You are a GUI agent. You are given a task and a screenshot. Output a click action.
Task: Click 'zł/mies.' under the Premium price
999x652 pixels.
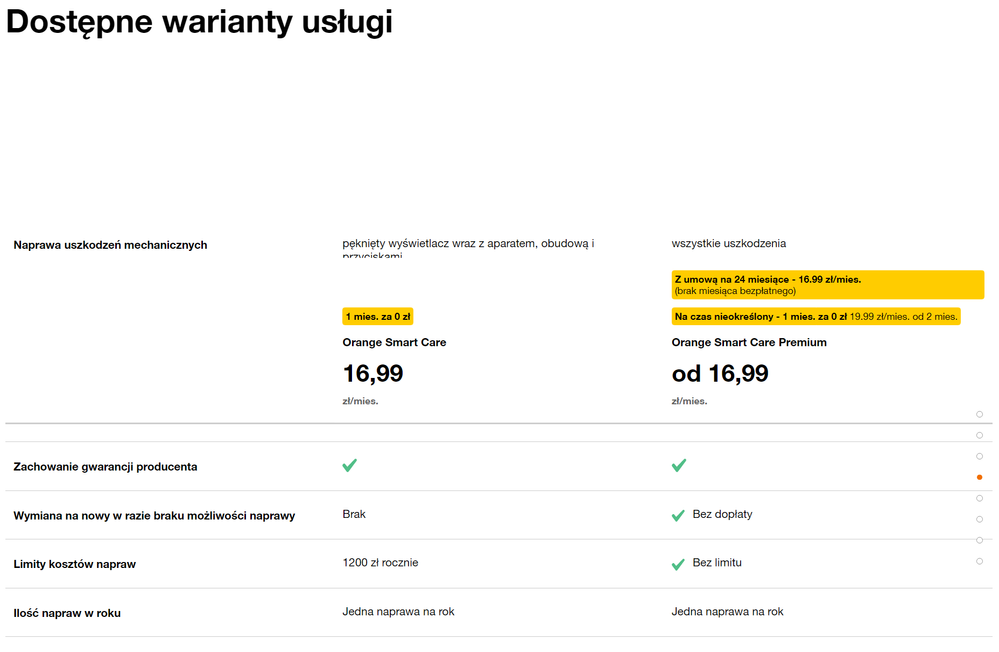(689, 402)
